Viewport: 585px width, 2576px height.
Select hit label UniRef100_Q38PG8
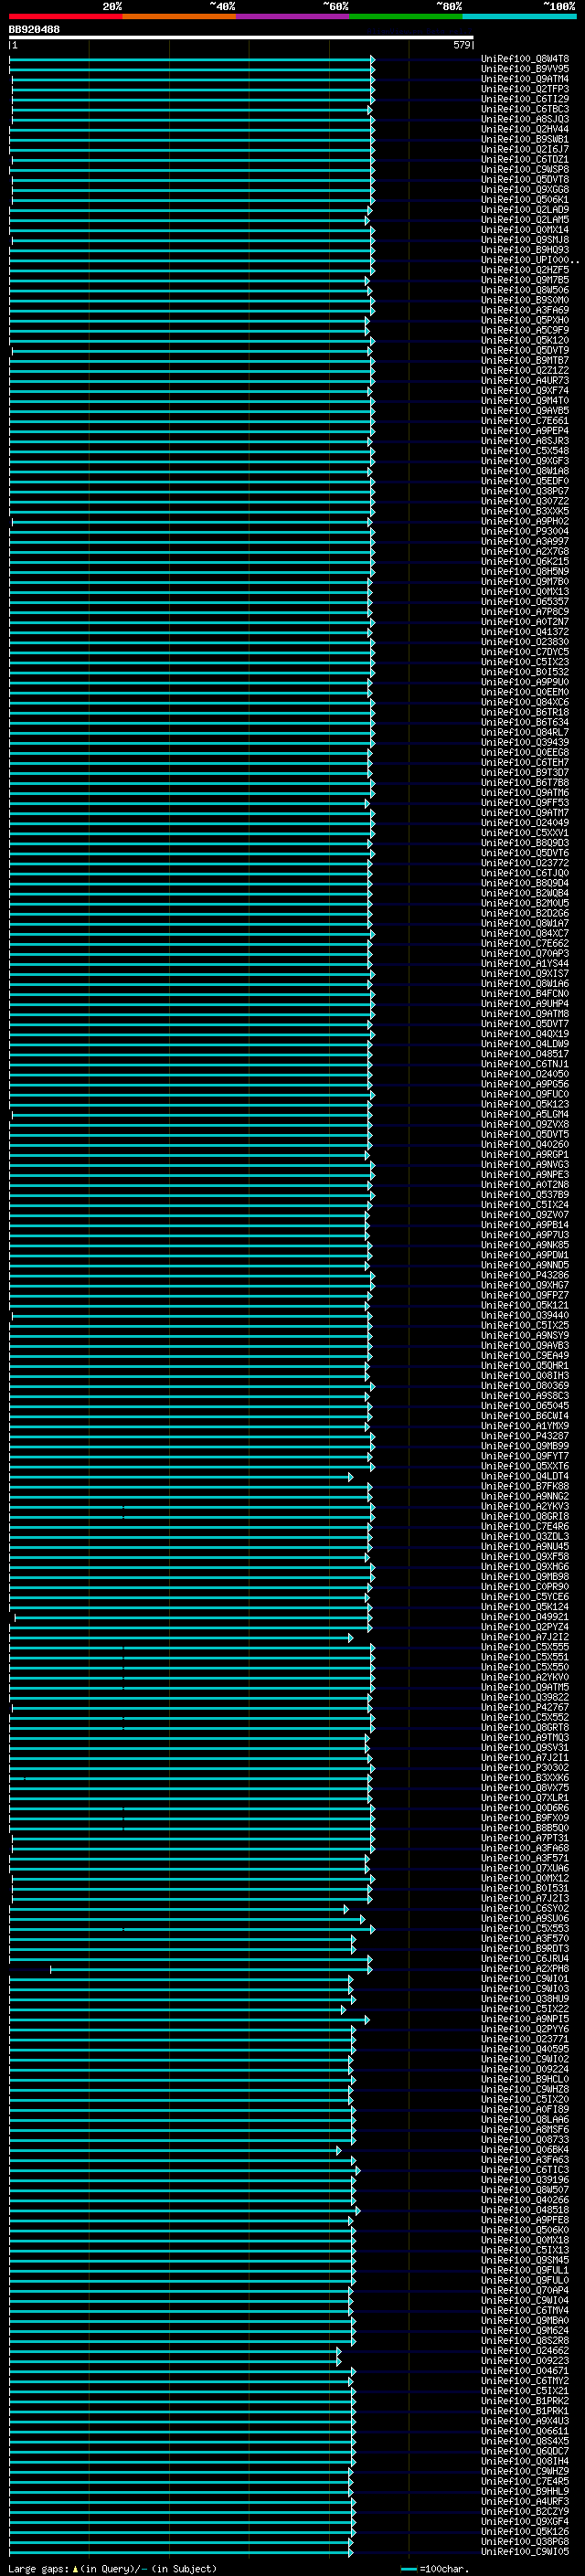pyautogui.click(x=525, y=2541)
